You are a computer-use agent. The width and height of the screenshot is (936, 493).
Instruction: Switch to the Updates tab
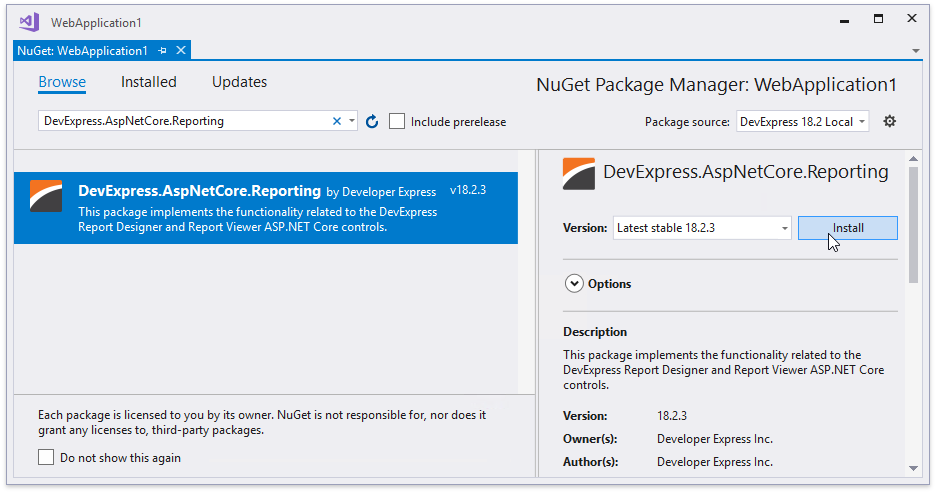[239, 82]
